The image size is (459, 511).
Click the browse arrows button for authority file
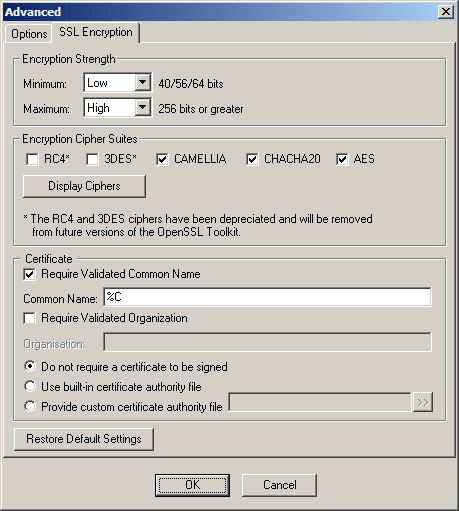click(423, 402)
